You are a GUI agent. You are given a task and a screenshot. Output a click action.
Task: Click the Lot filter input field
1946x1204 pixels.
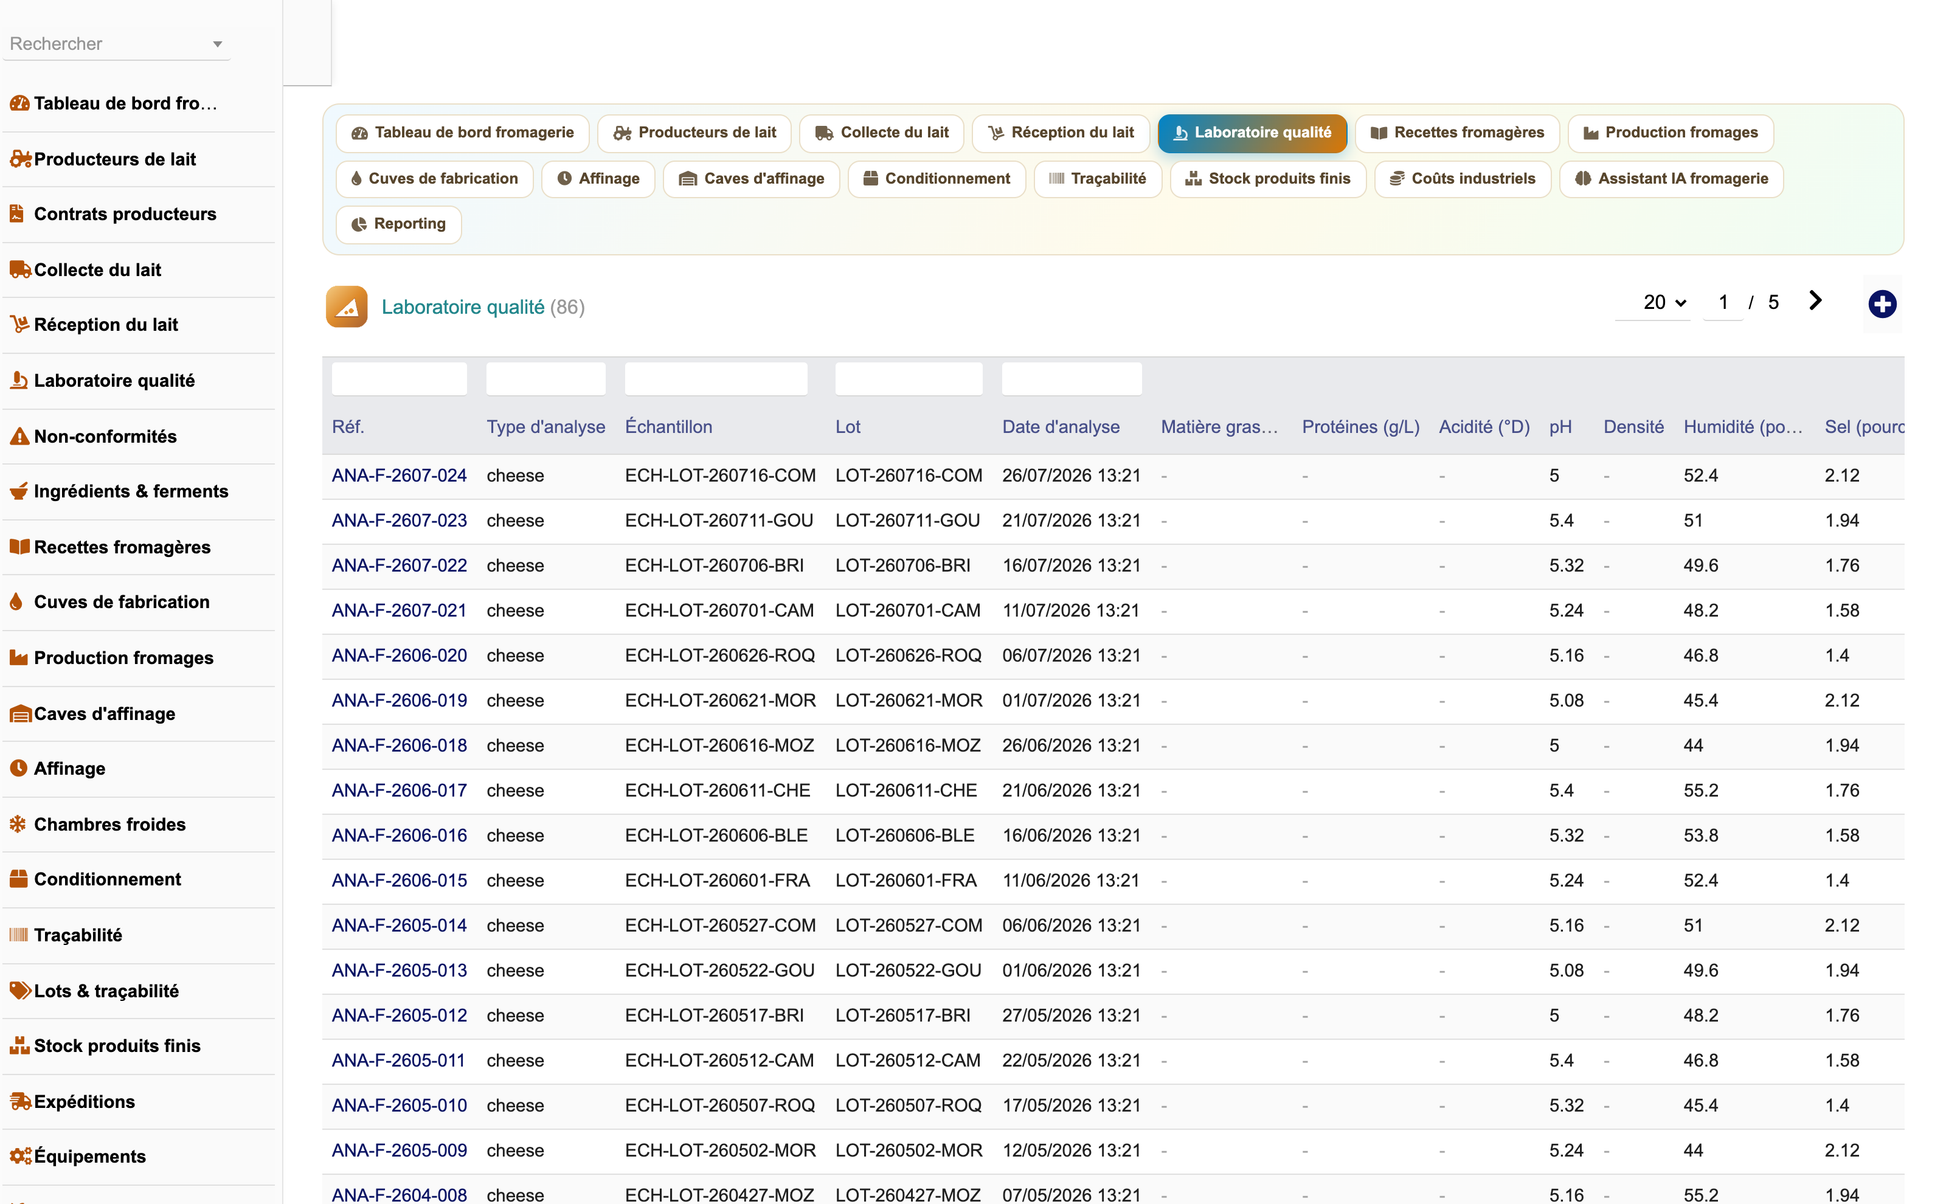909,379
